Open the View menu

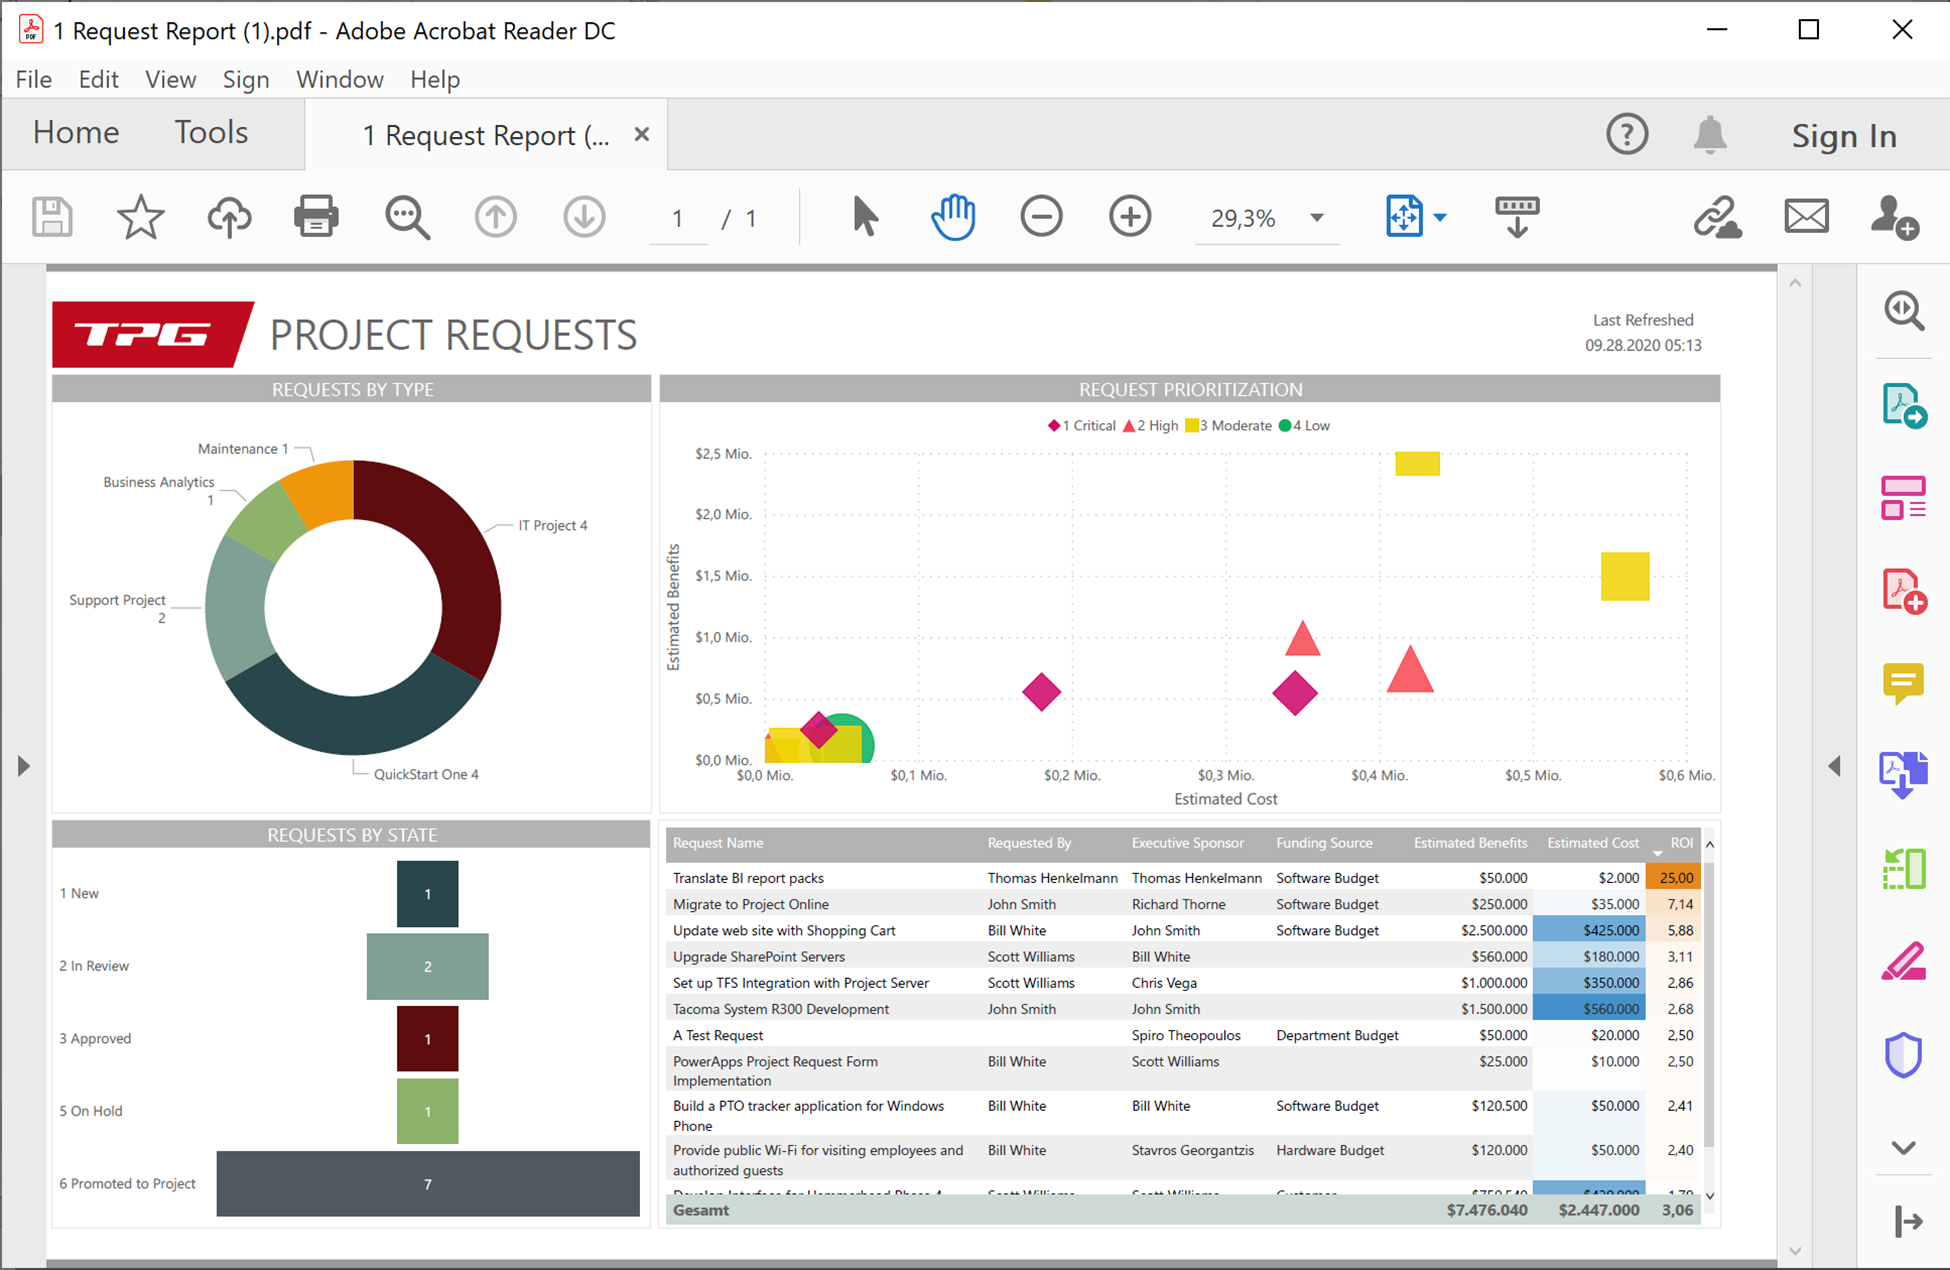(x=170, y=79)
